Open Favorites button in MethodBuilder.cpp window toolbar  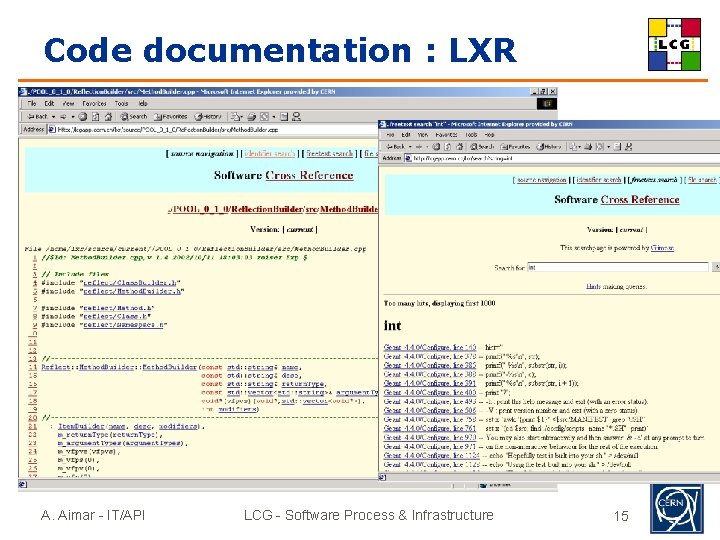pyautogui.click(x=170, y=117)
